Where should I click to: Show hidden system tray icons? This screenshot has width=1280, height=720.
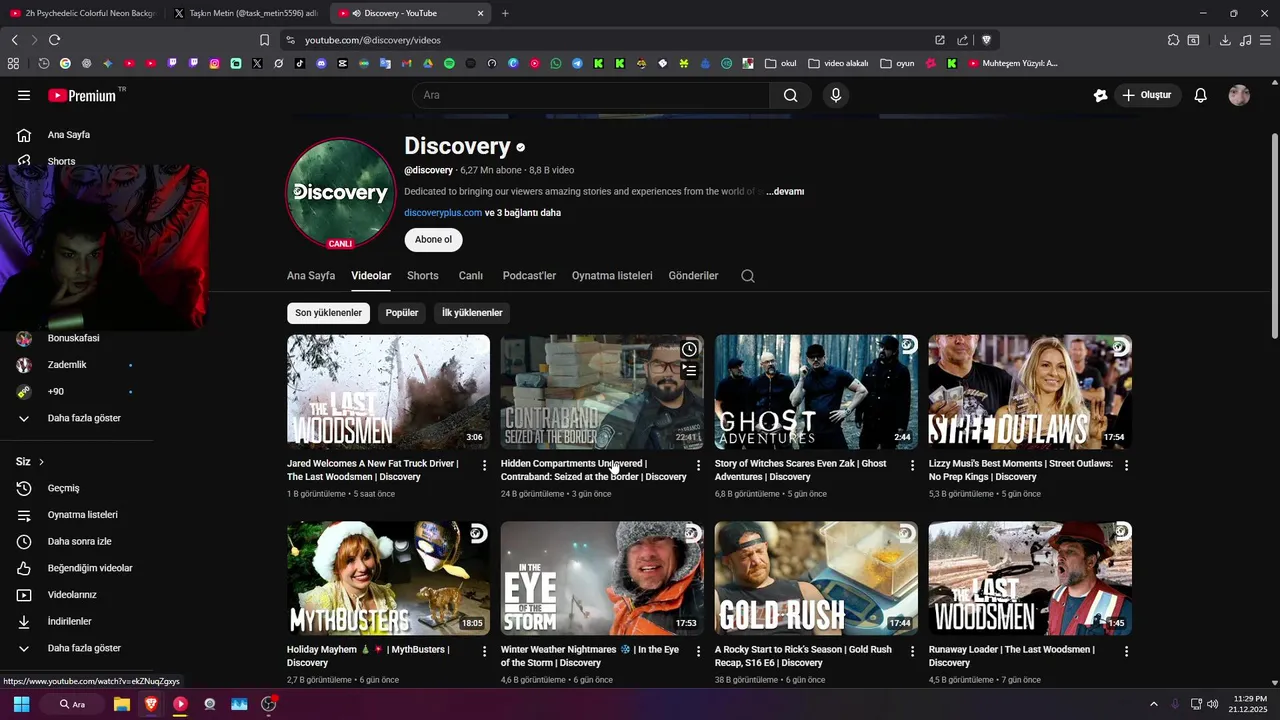[1153, 704]
